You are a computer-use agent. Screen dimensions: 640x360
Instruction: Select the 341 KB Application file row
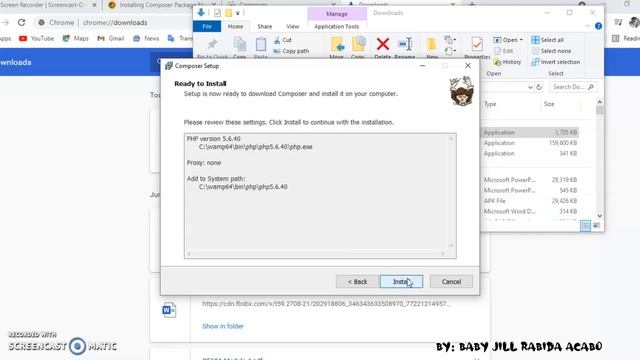530,153
